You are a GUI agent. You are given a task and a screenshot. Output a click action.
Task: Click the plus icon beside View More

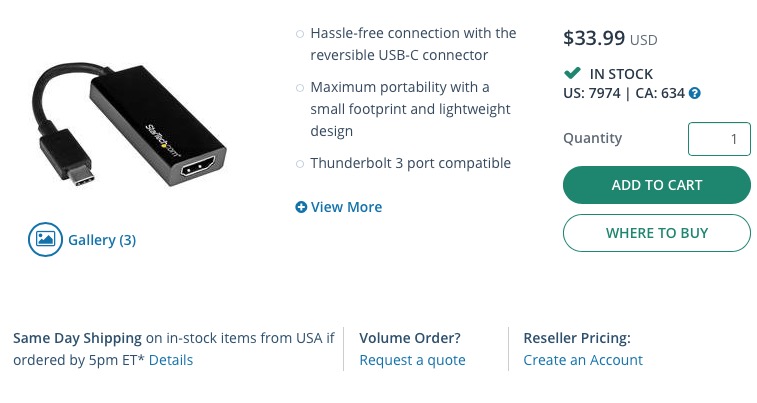coord(301,207)
